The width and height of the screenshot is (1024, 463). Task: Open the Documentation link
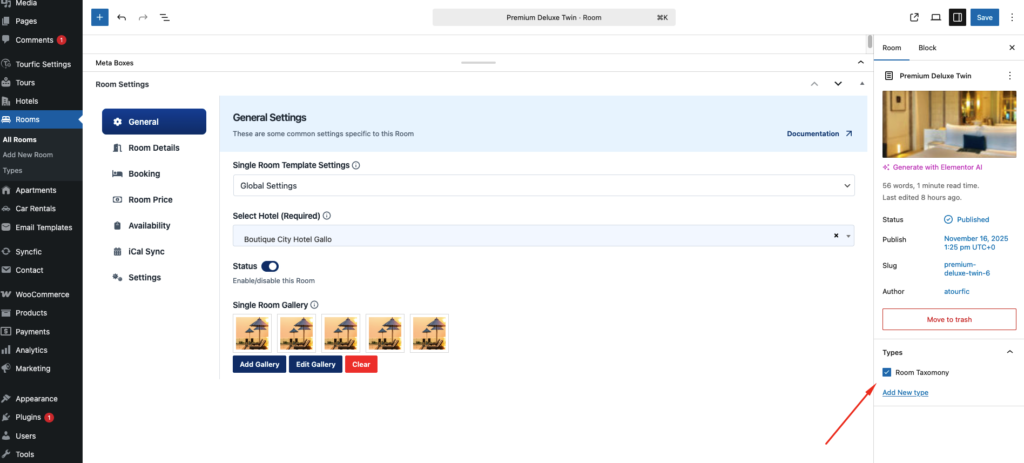pos(819,133)
